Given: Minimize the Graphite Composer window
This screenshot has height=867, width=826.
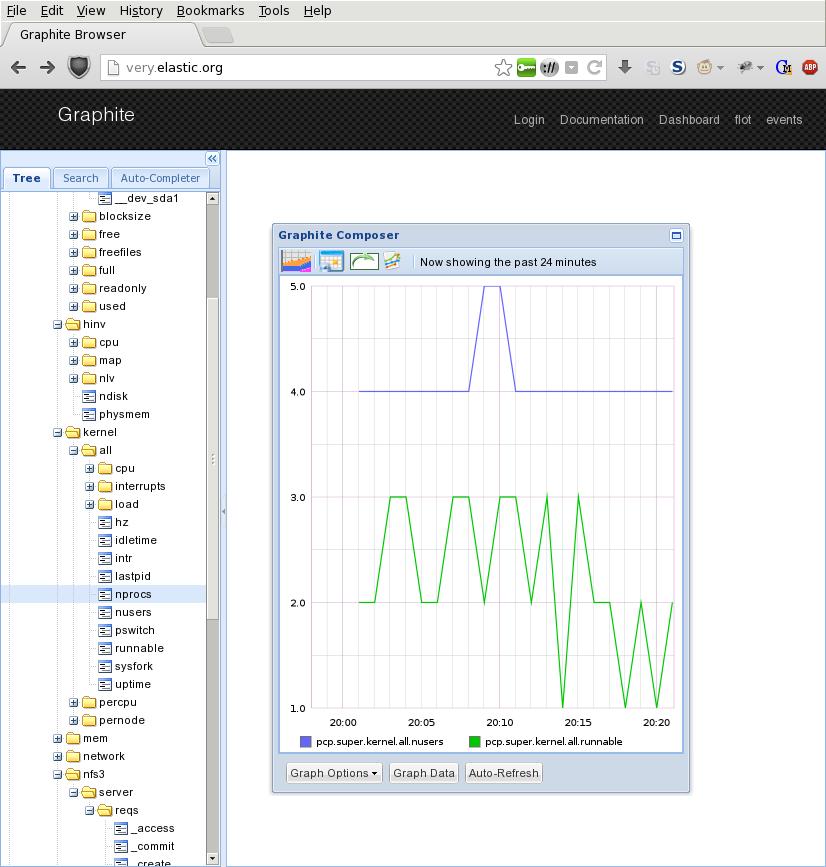Looking at the screenshot, I should coord(676,236).
